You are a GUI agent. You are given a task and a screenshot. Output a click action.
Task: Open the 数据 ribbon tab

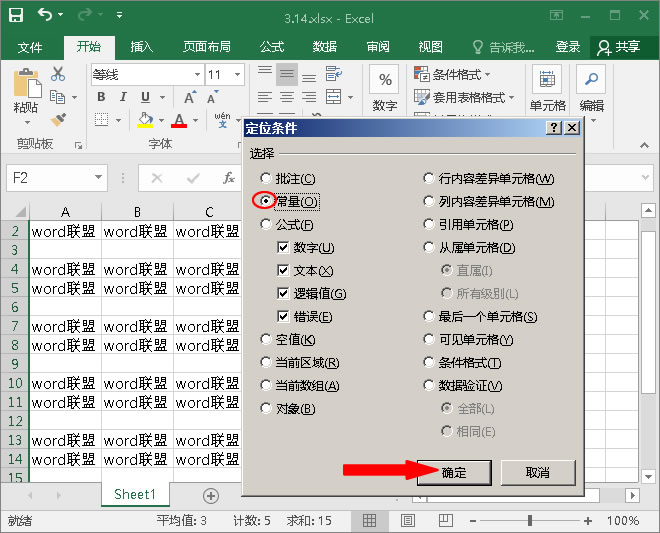click(x=325, y=47)
